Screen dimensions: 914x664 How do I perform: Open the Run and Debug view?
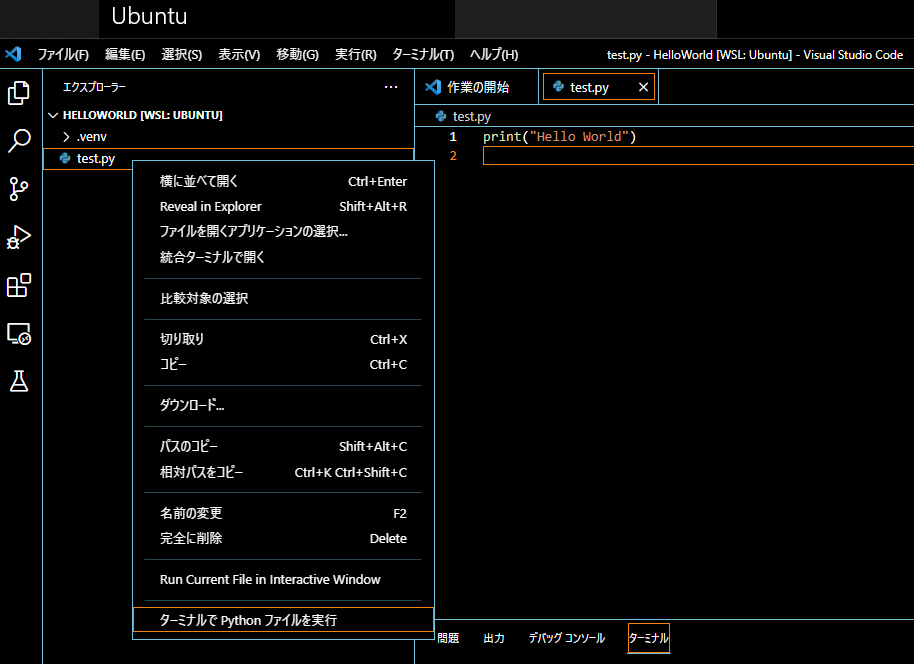pos(19,237)
